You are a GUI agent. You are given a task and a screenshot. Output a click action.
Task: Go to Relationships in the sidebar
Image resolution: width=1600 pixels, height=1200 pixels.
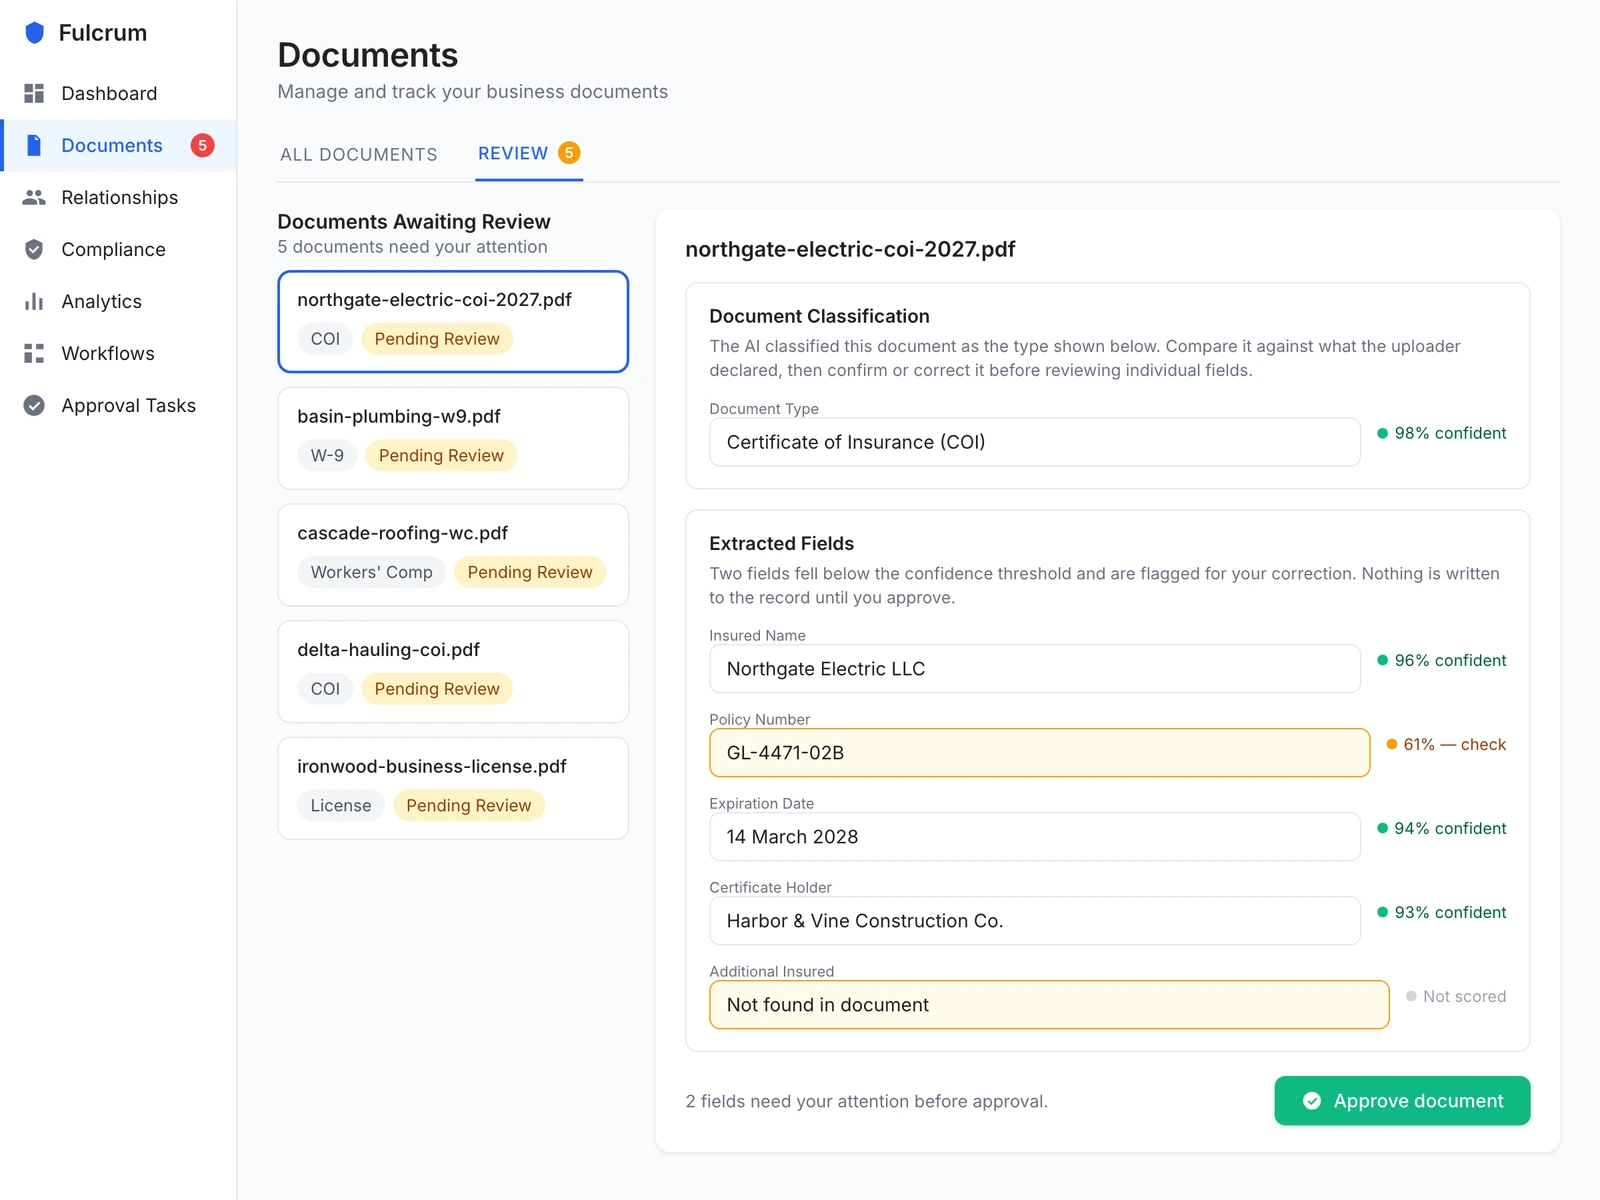click(119, 197)
